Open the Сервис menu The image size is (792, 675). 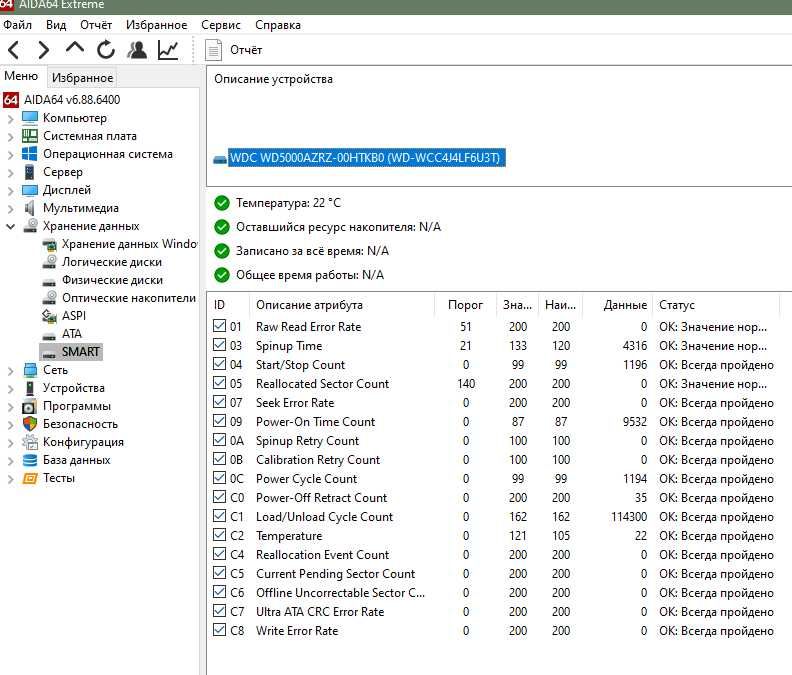(221, 25)
